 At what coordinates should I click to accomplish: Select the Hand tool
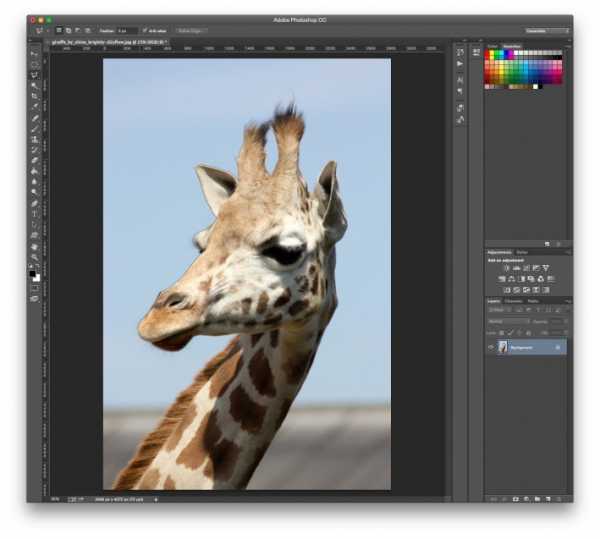35,246
